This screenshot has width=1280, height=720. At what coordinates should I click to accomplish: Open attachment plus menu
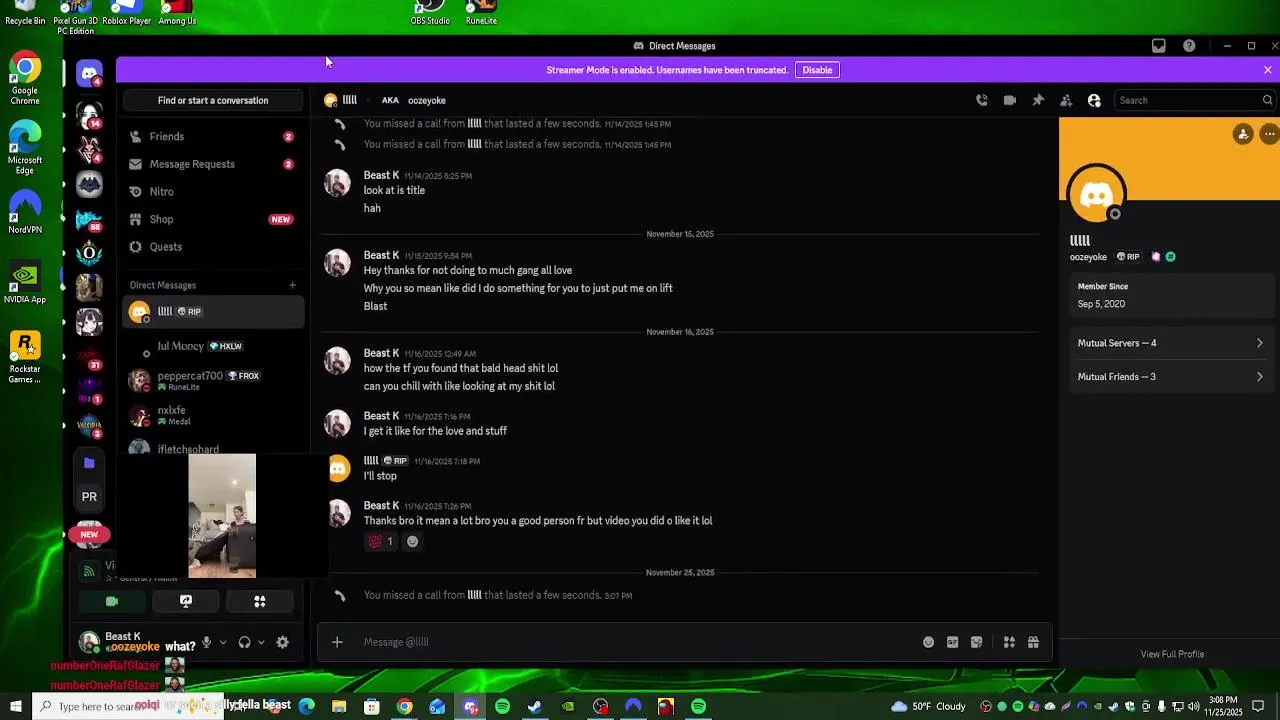(337, 642)
